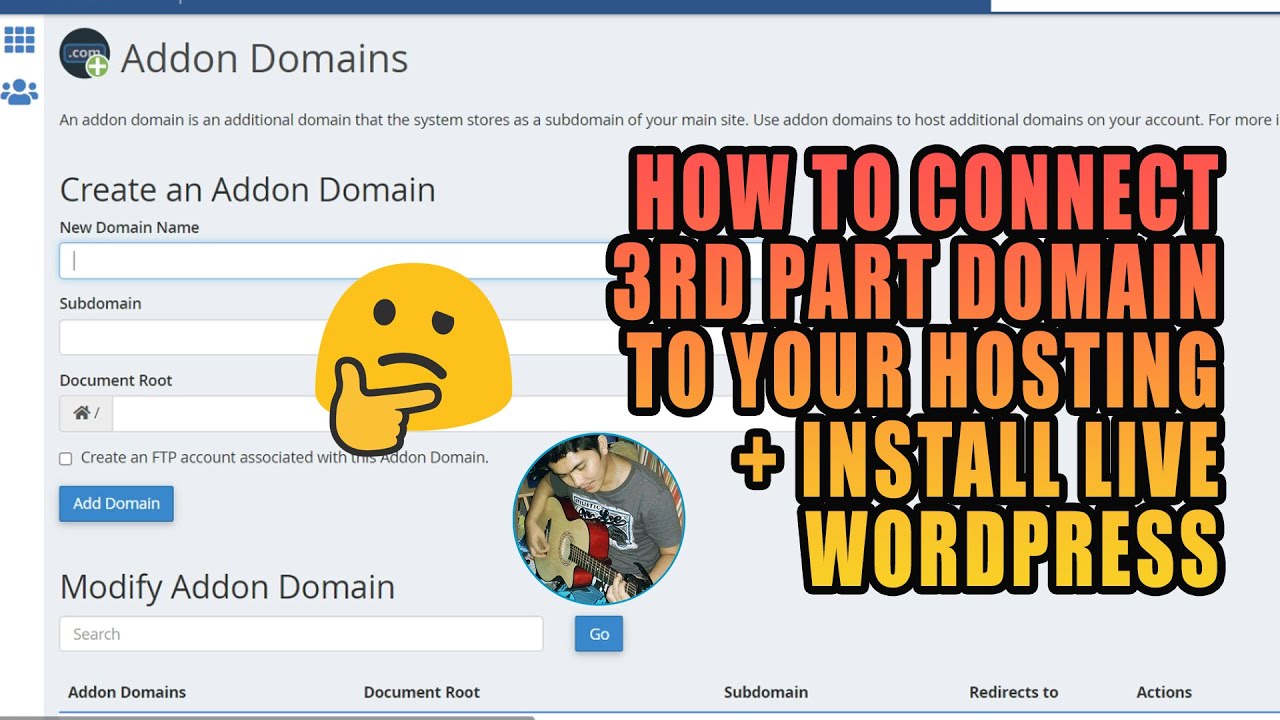Open the cPanel apps grid icon
This screenshot has width=1280, height=720.
pos(19,40)
